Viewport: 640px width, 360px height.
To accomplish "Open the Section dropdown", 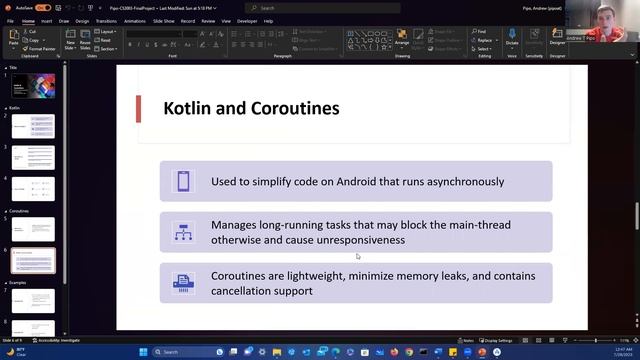I will click(106, 49).
